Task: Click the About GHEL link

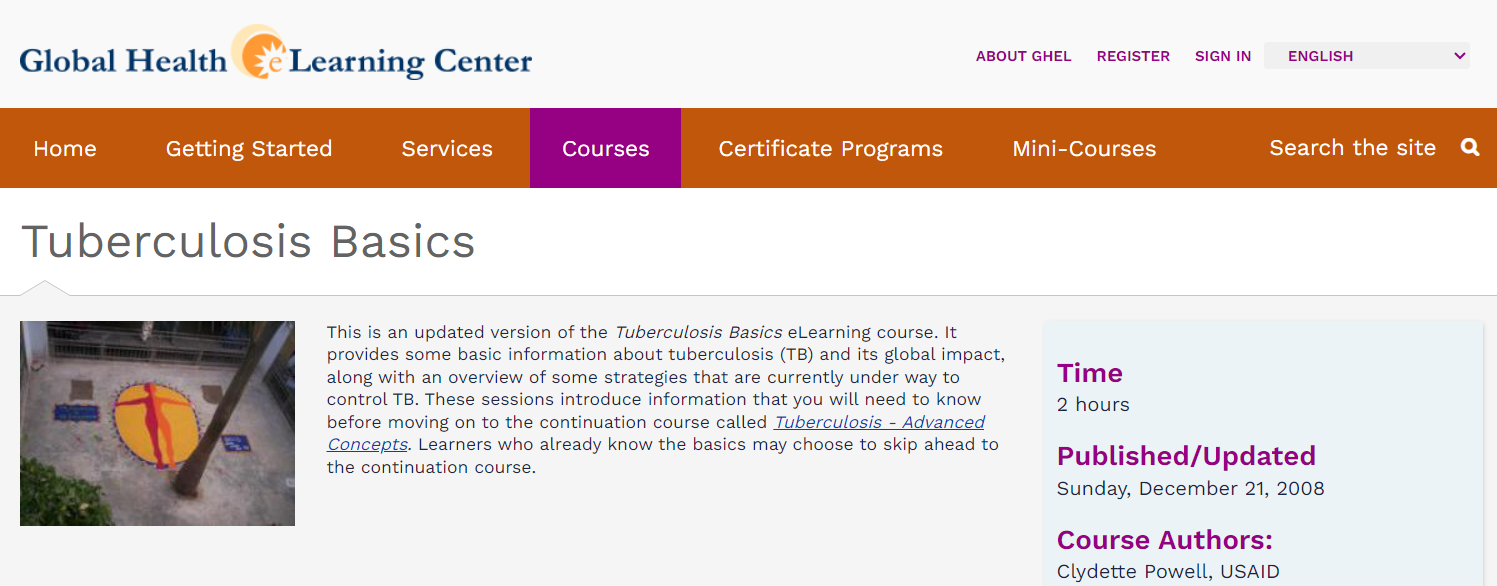Action: (1023, 56)
